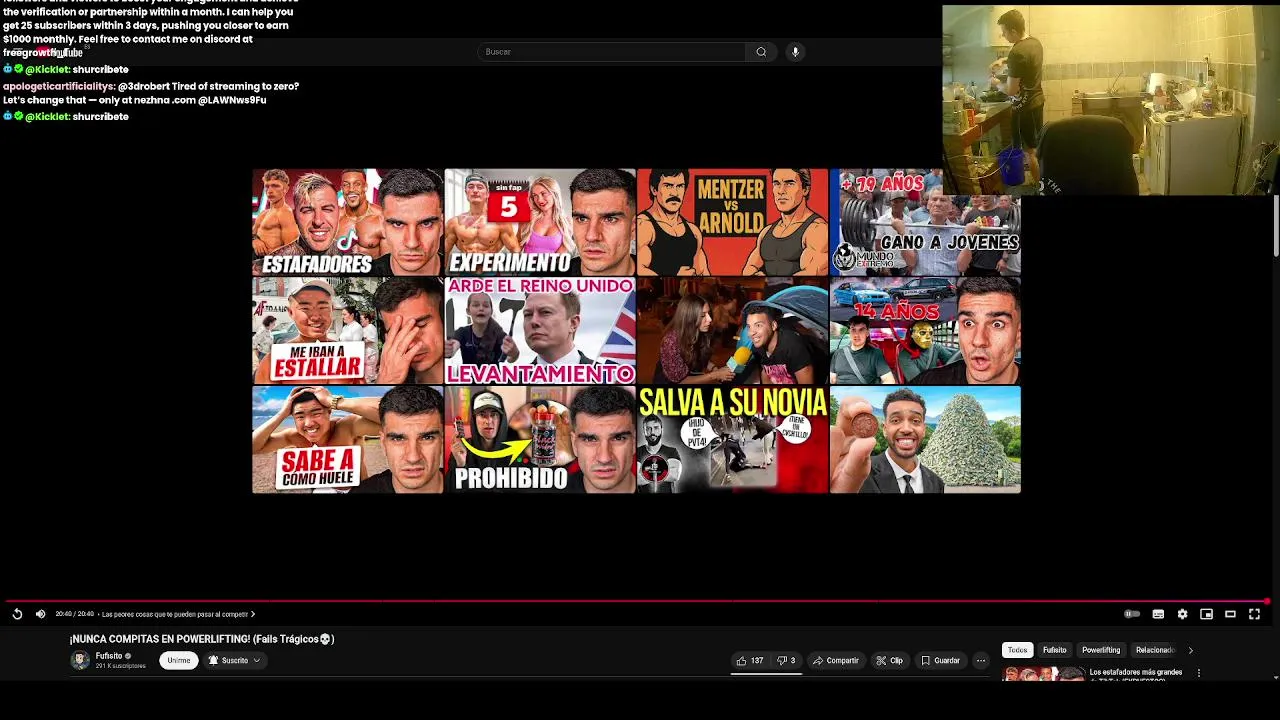Toggle theater mode
This screenshot has width=1280, height=720.
tap(1230, 614)
